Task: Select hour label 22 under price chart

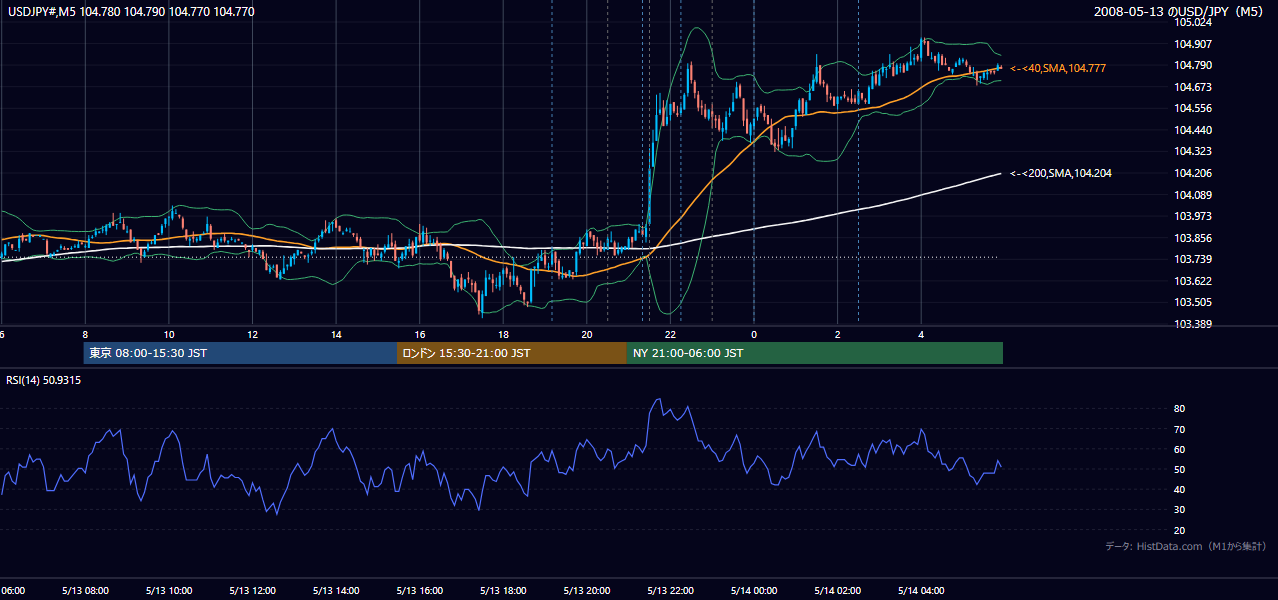Action: [670, 334]
